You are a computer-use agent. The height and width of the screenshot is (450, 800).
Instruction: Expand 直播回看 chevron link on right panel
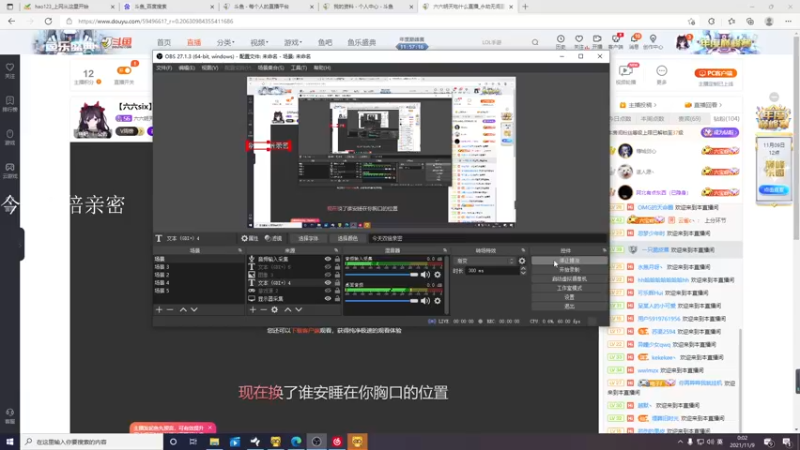pyautogui.click(x=703, y=105)
